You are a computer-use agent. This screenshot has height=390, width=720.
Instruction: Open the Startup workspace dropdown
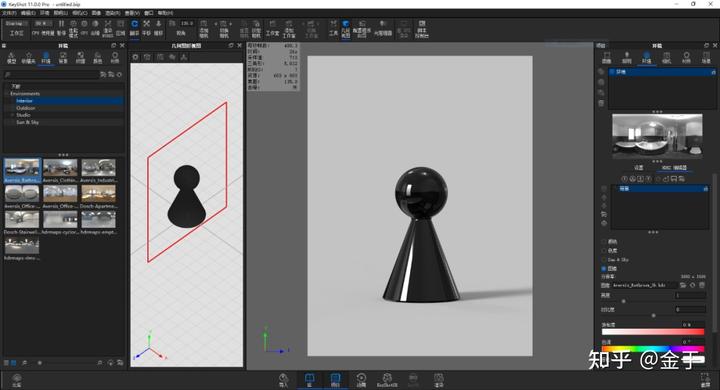point(17,23)
